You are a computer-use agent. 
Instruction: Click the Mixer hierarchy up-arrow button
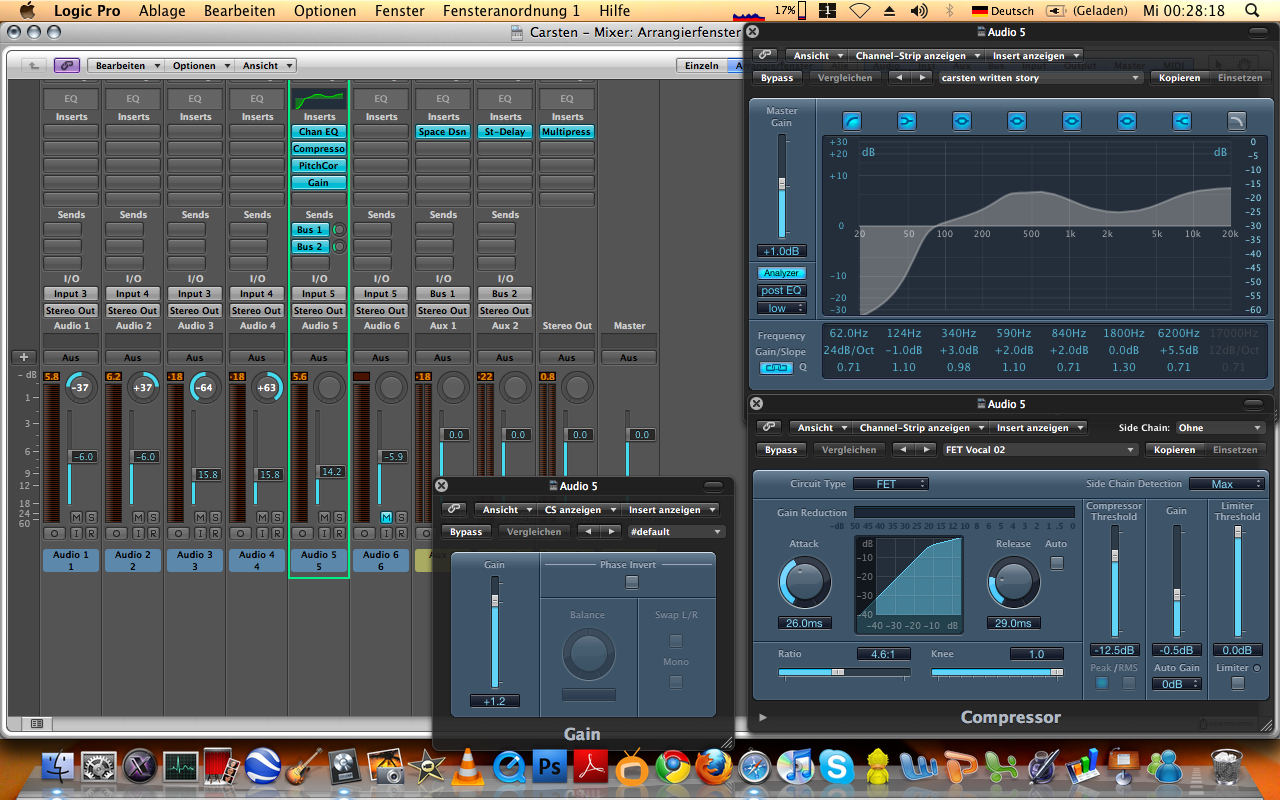click(x=34, y=65)
